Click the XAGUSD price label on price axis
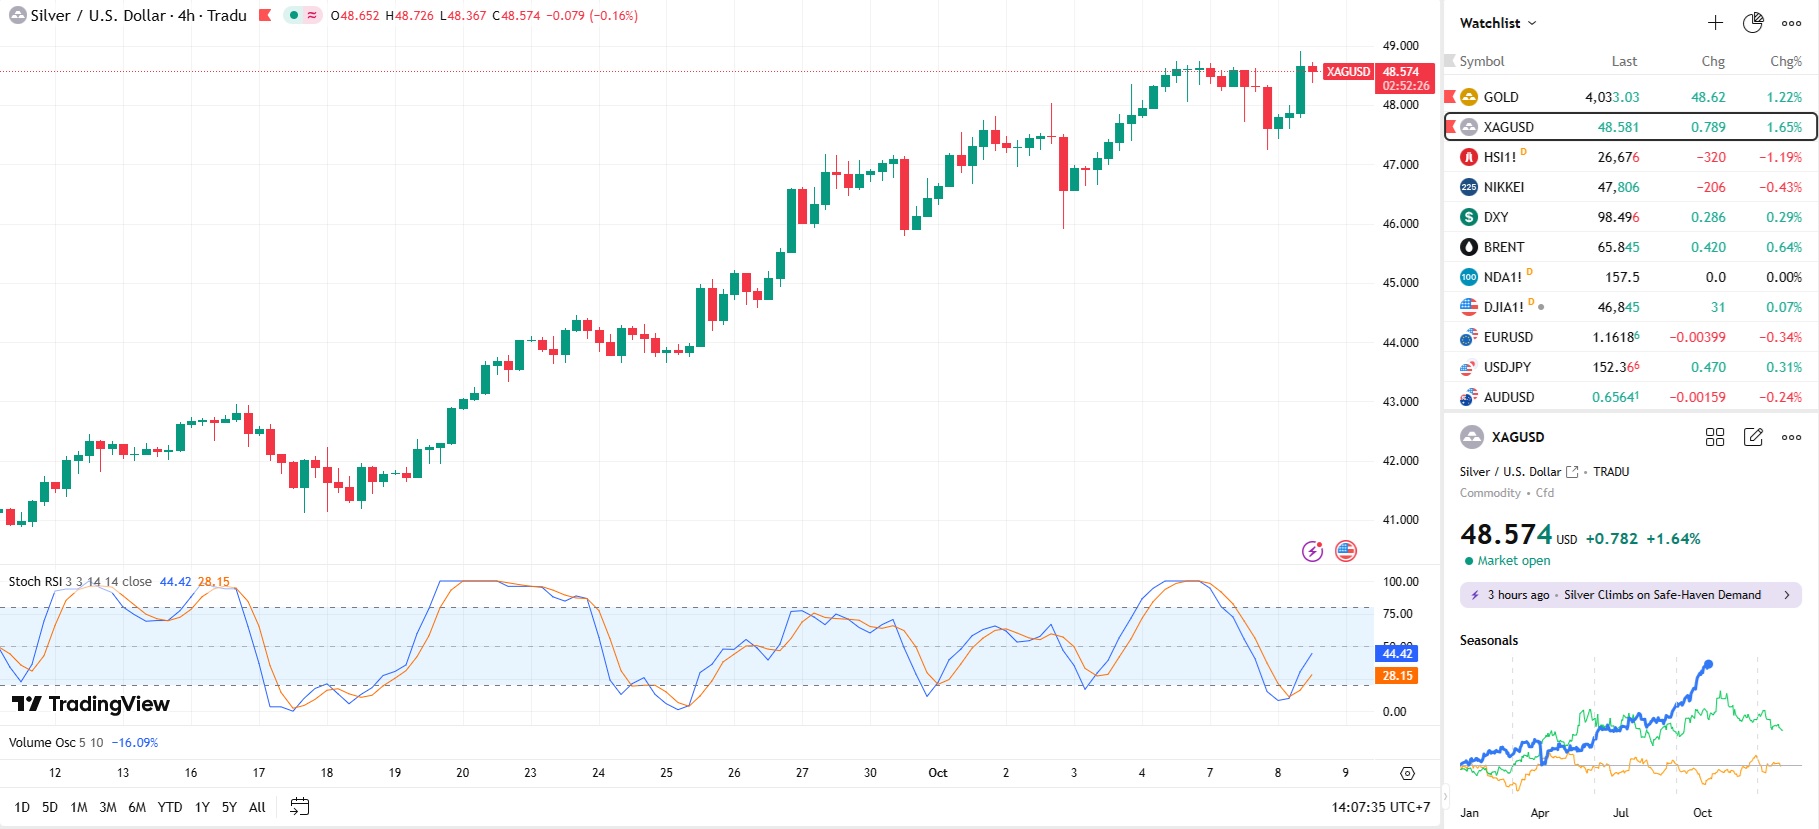 pyautogui.click(x=1348, y=72)
